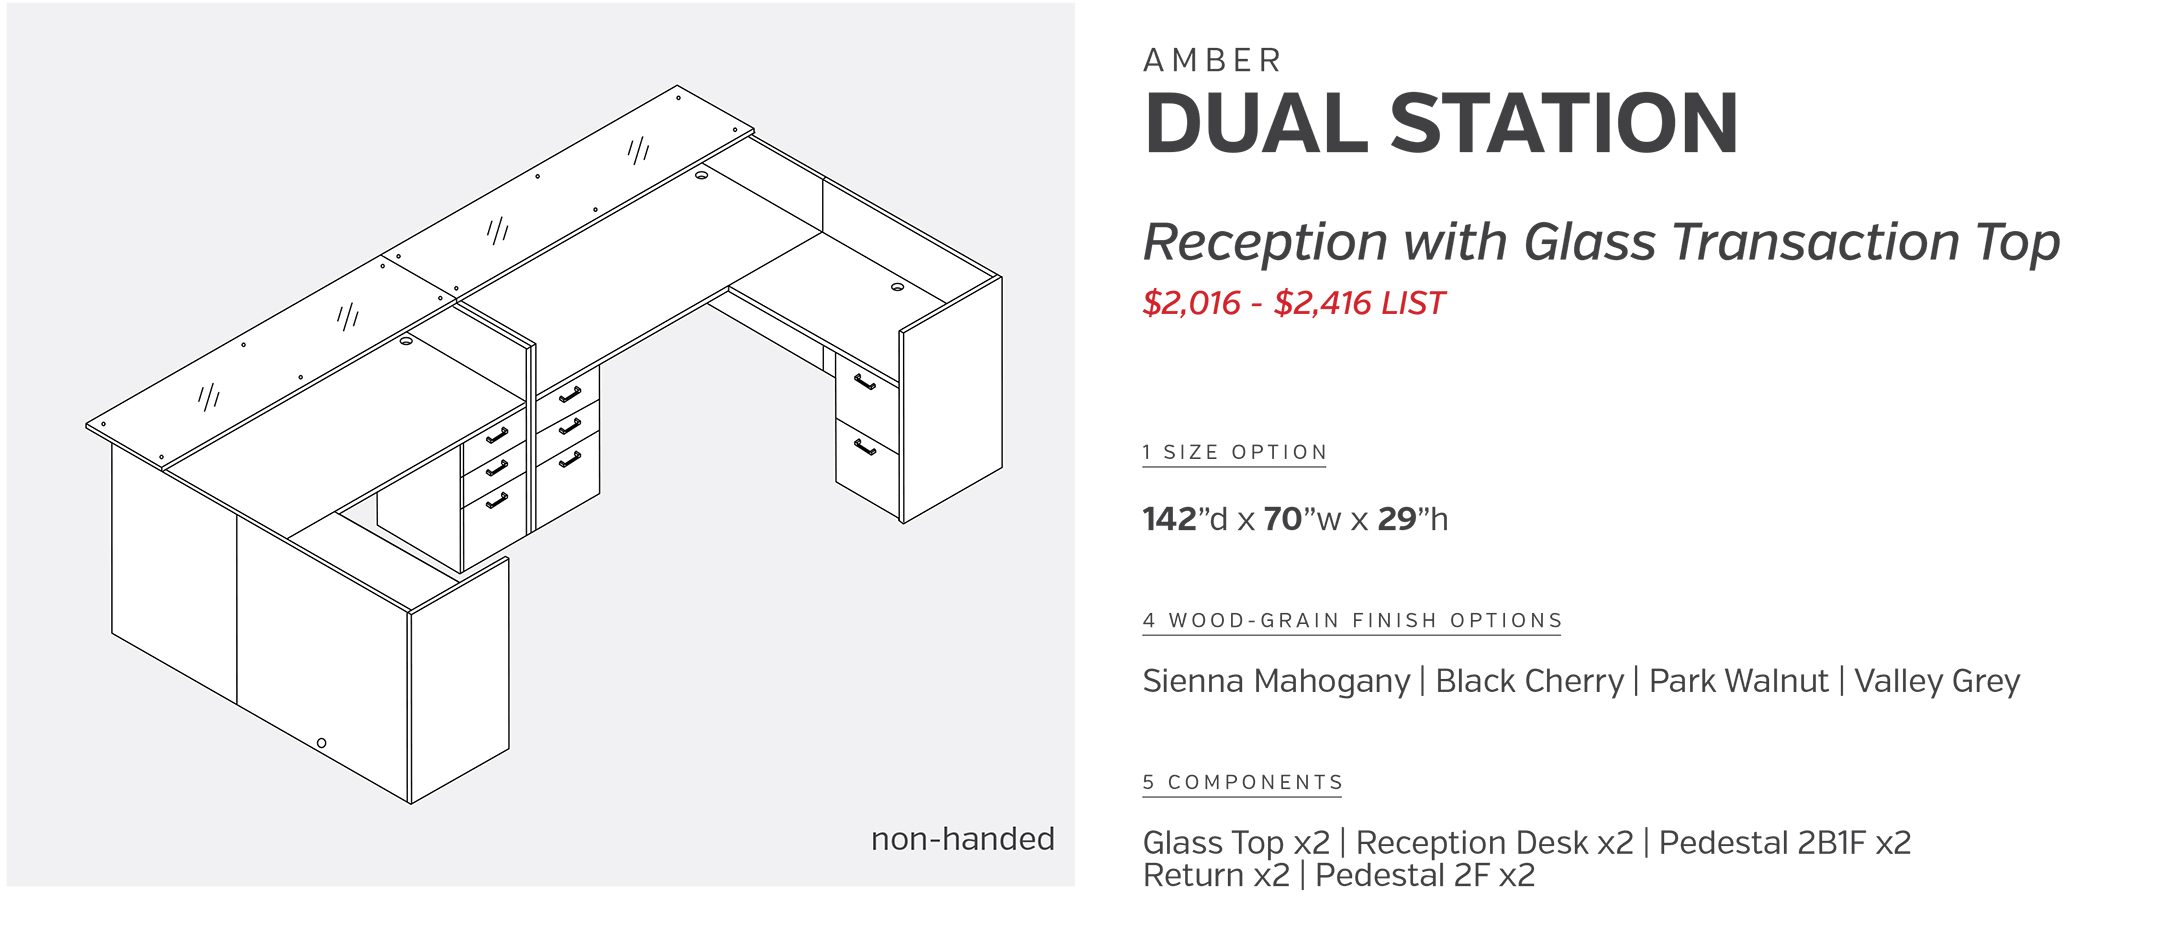Click the Reception with Glass Transaction Top subtitle
This screenshot has height=925, width=2160.
coord(1600,242)
